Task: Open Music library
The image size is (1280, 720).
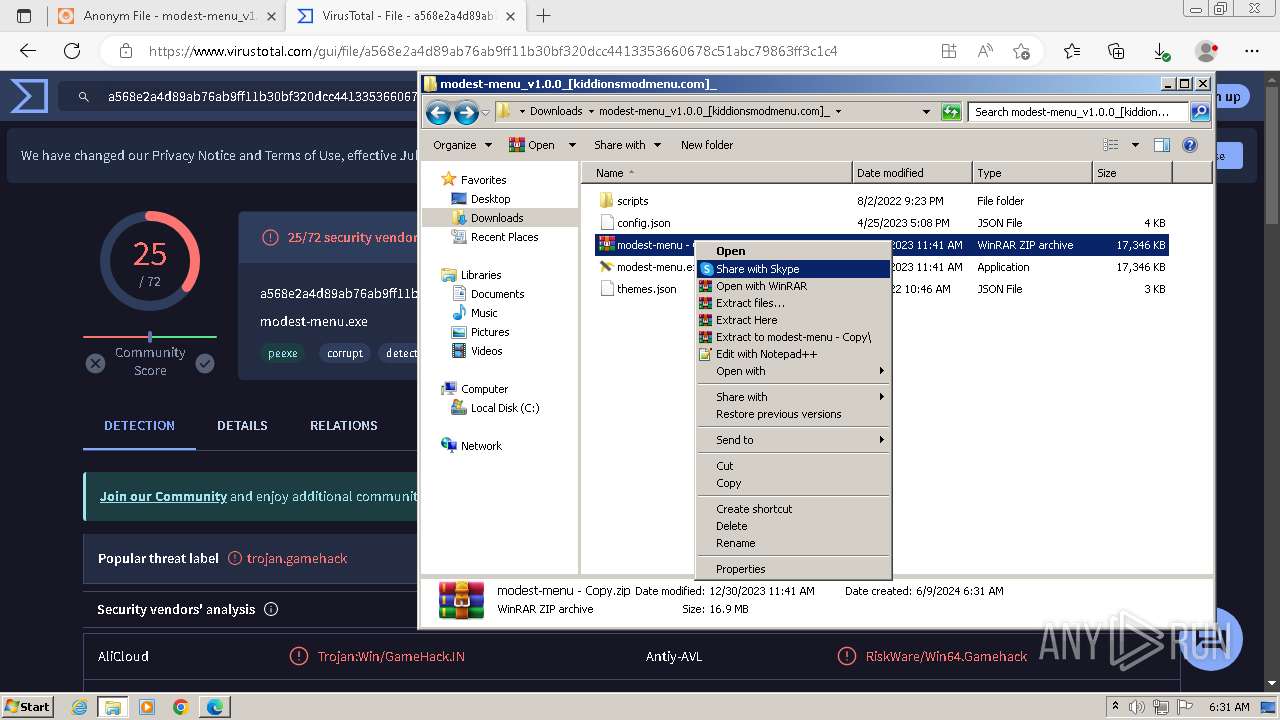Action: [475, 313]
